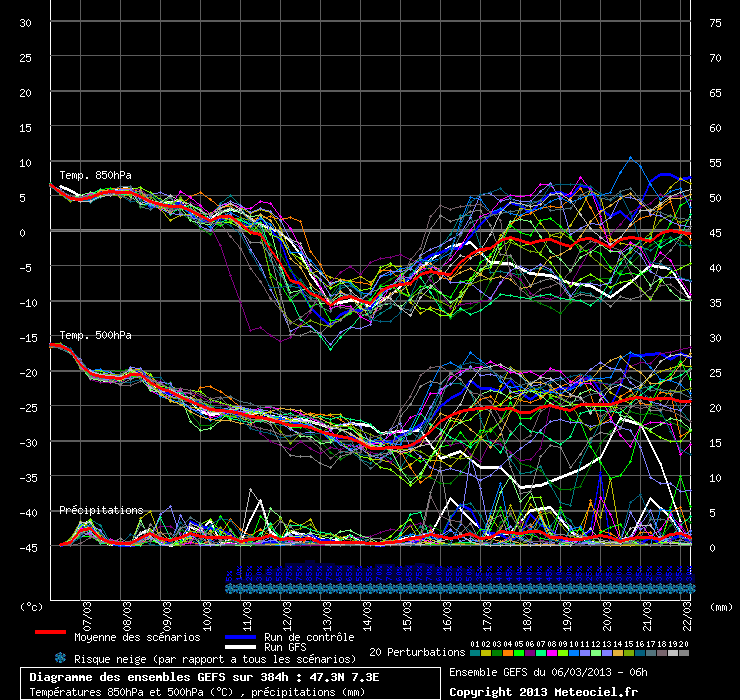The width and height of the screenshot is (740, 700).
Task: Select perturbation 20 color swatch
Action: (x=684, y=652)
